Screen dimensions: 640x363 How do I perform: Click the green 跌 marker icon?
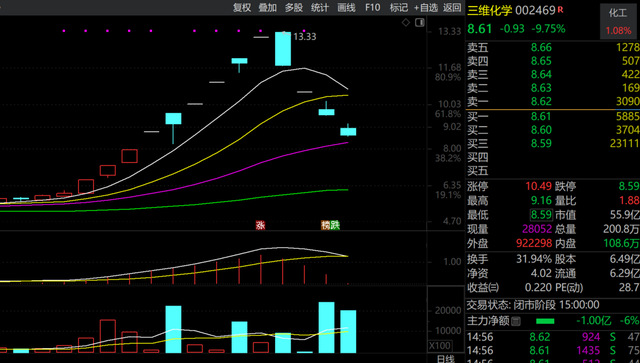coord(335,225)
